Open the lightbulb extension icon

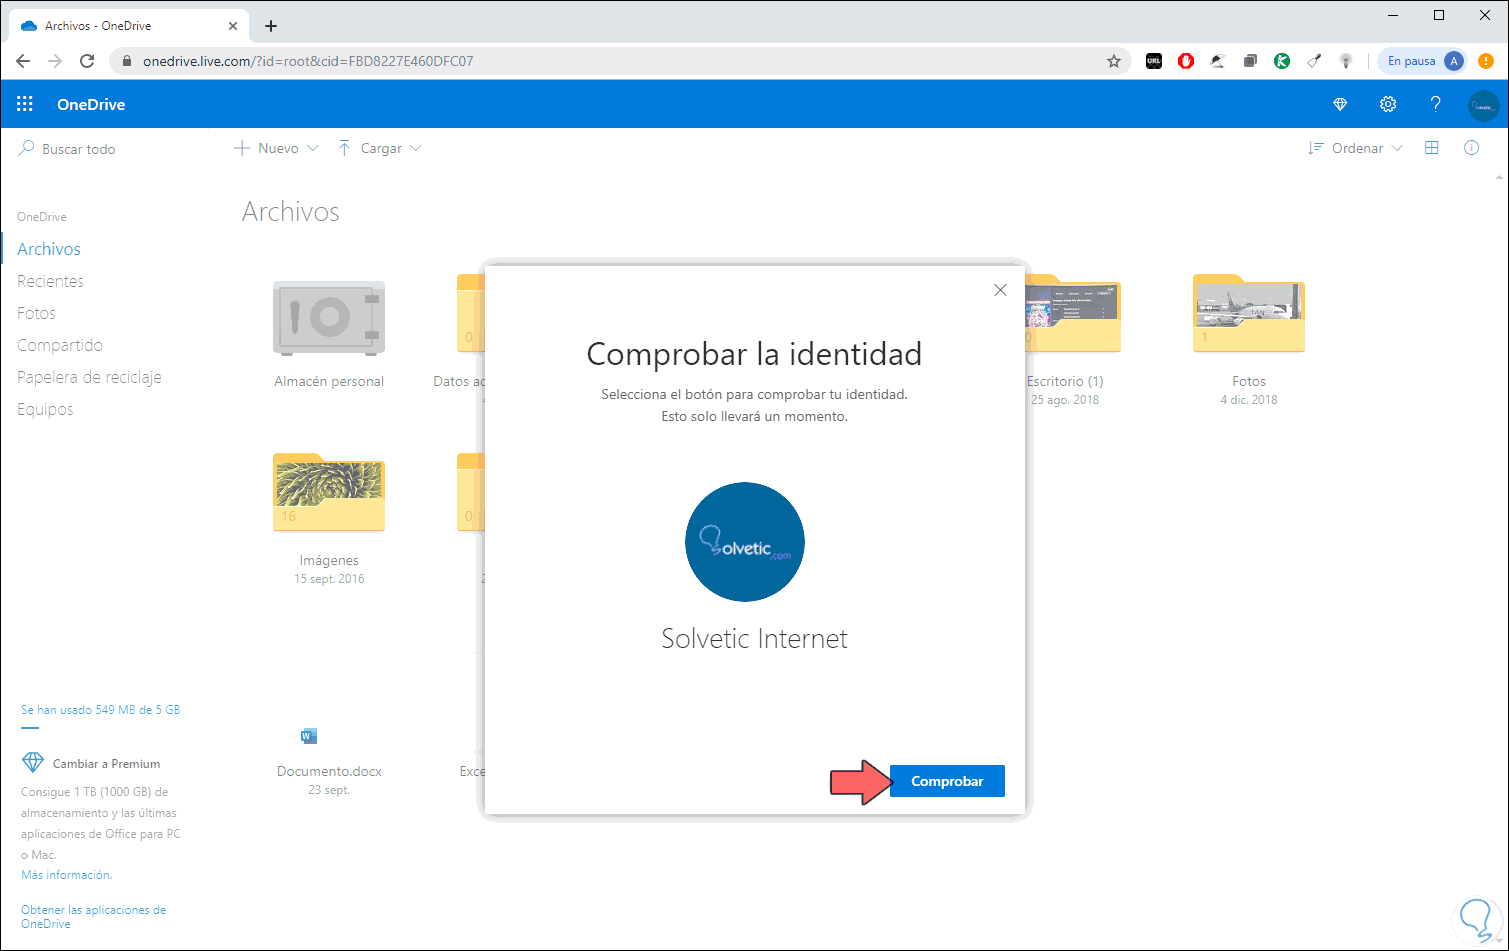coord(1346,61)
